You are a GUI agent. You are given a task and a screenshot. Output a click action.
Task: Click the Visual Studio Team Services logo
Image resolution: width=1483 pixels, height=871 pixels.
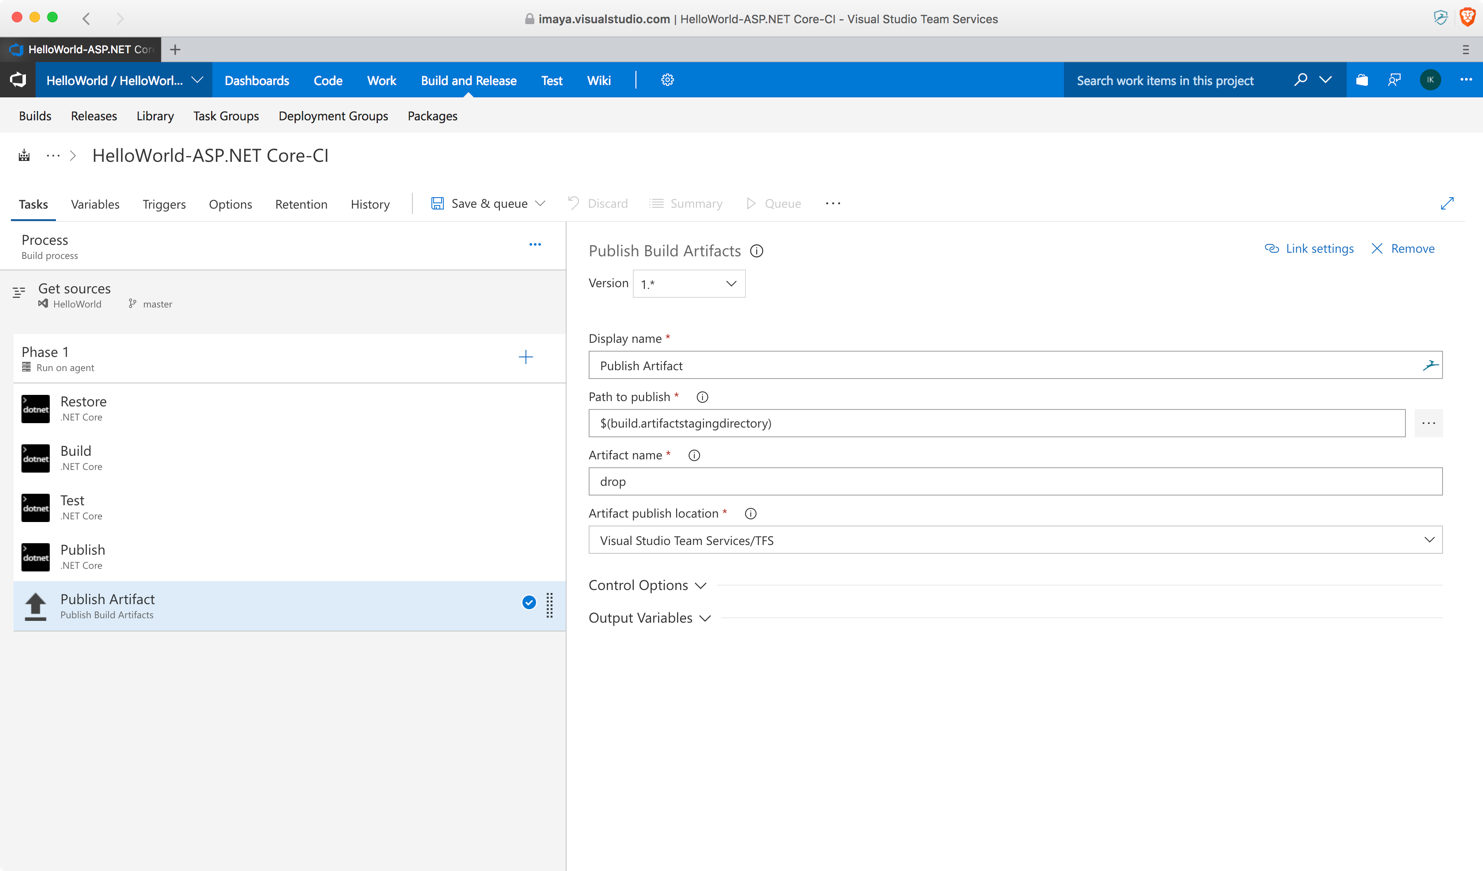point(18,80)
